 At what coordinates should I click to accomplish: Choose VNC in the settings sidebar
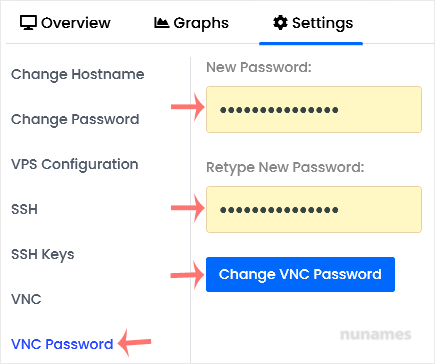(26, 299)
